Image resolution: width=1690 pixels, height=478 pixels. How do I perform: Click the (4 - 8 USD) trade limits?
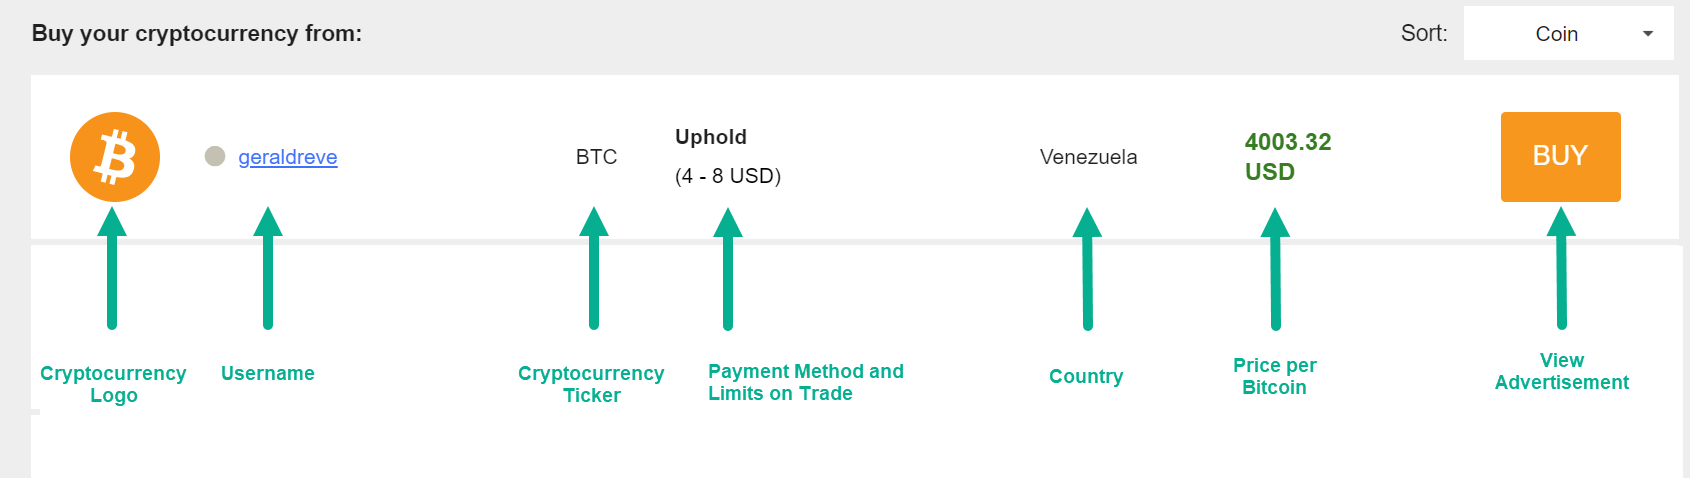click(728, 176)
